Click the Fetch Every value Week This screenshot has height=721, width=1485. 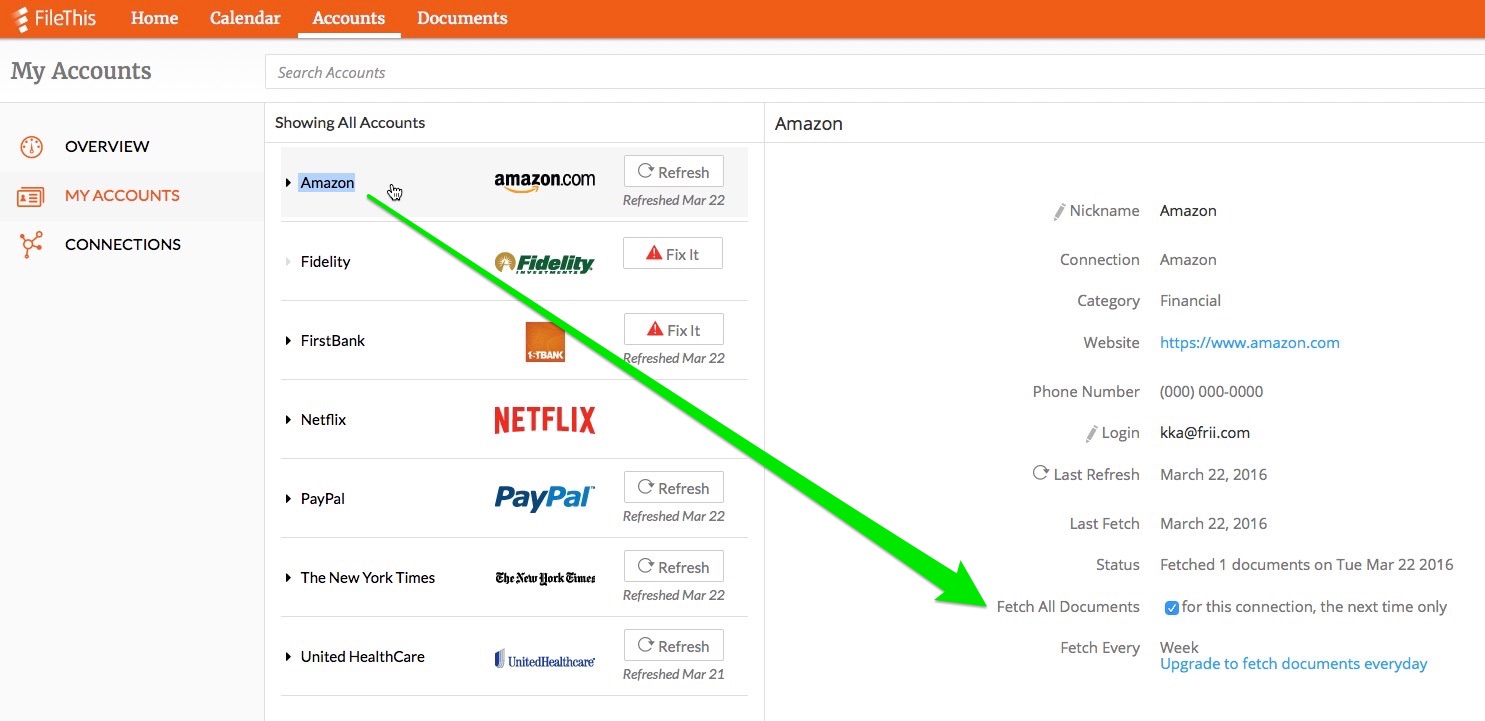(x=1179, y=648)
